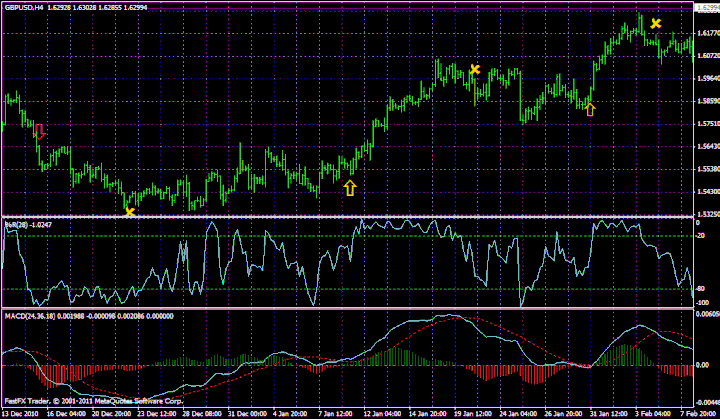Click the 12 Jan 04:00 time label
The width and height of the screenshot is (720, 419).
coord(382,414)
